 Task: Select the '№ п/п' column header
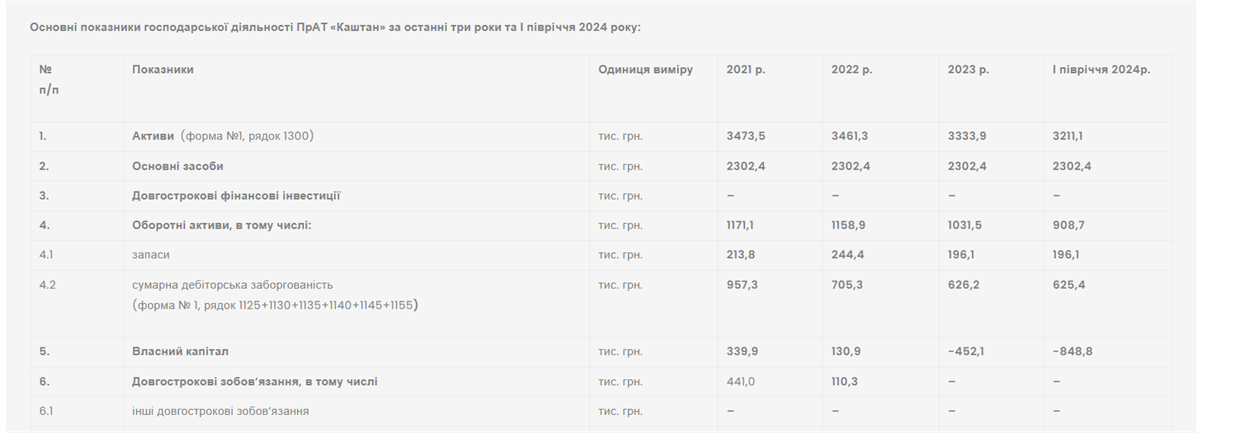[x=46, y=79]
